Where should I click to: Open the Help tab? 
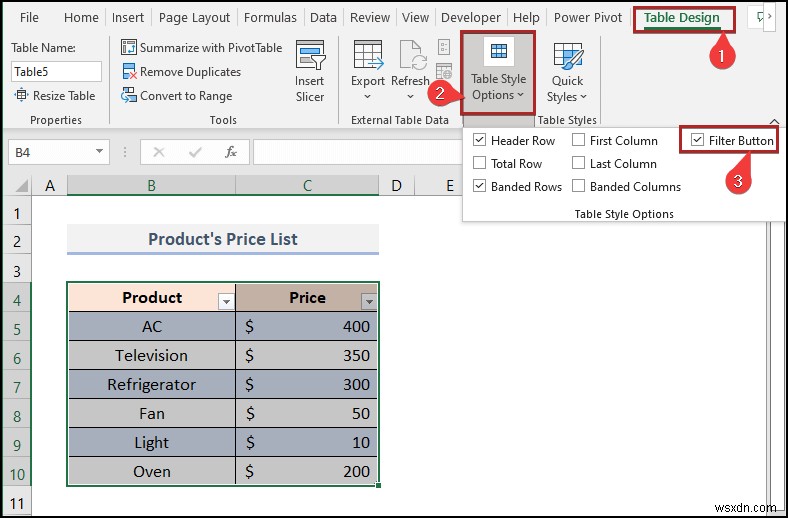click(x=526, y=18)
